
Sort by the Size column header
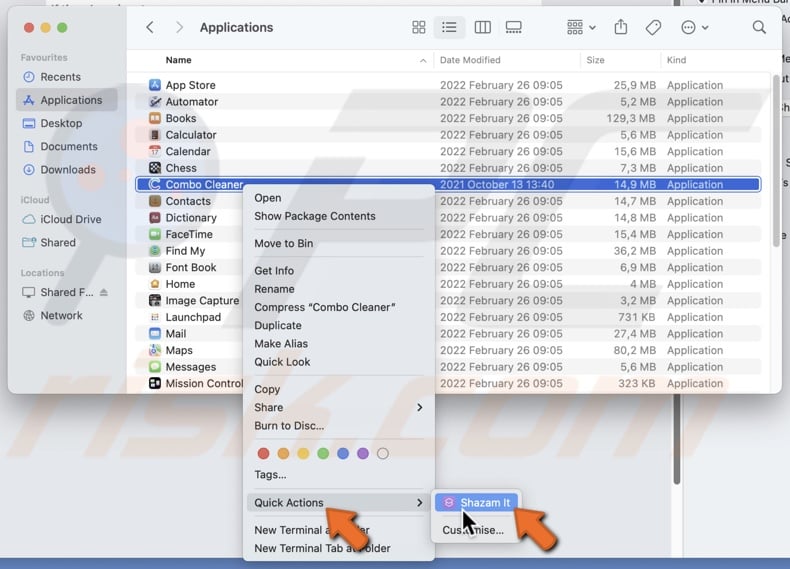[595, 60]
